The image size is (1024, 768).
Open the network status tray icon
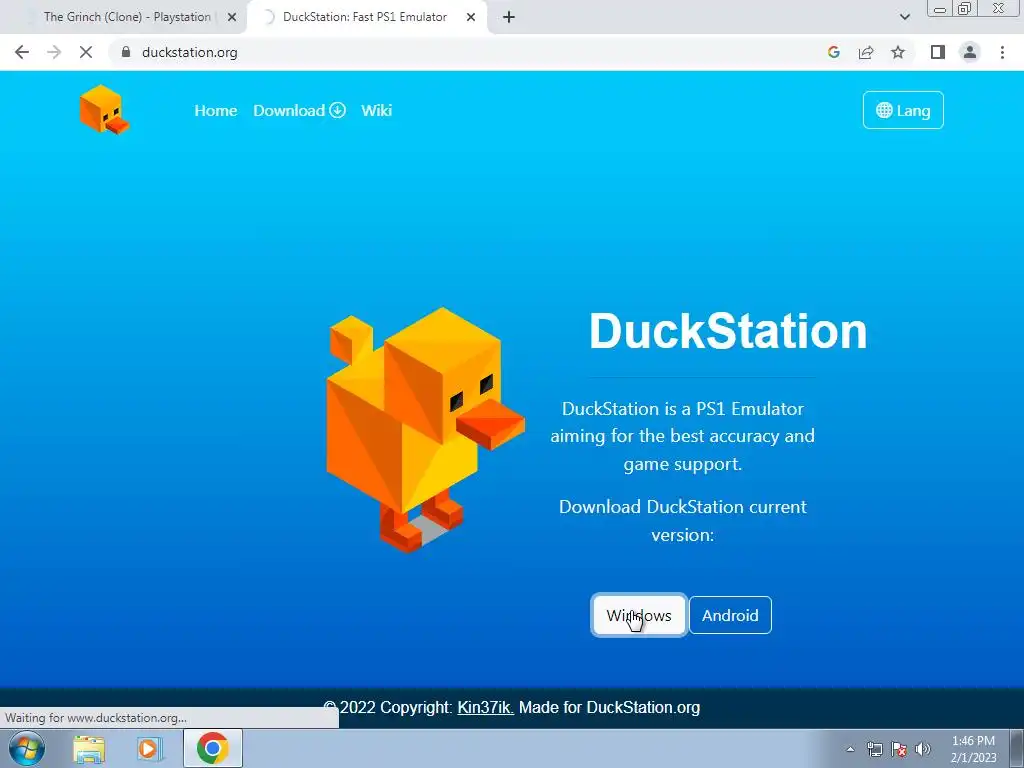(874, 749)
